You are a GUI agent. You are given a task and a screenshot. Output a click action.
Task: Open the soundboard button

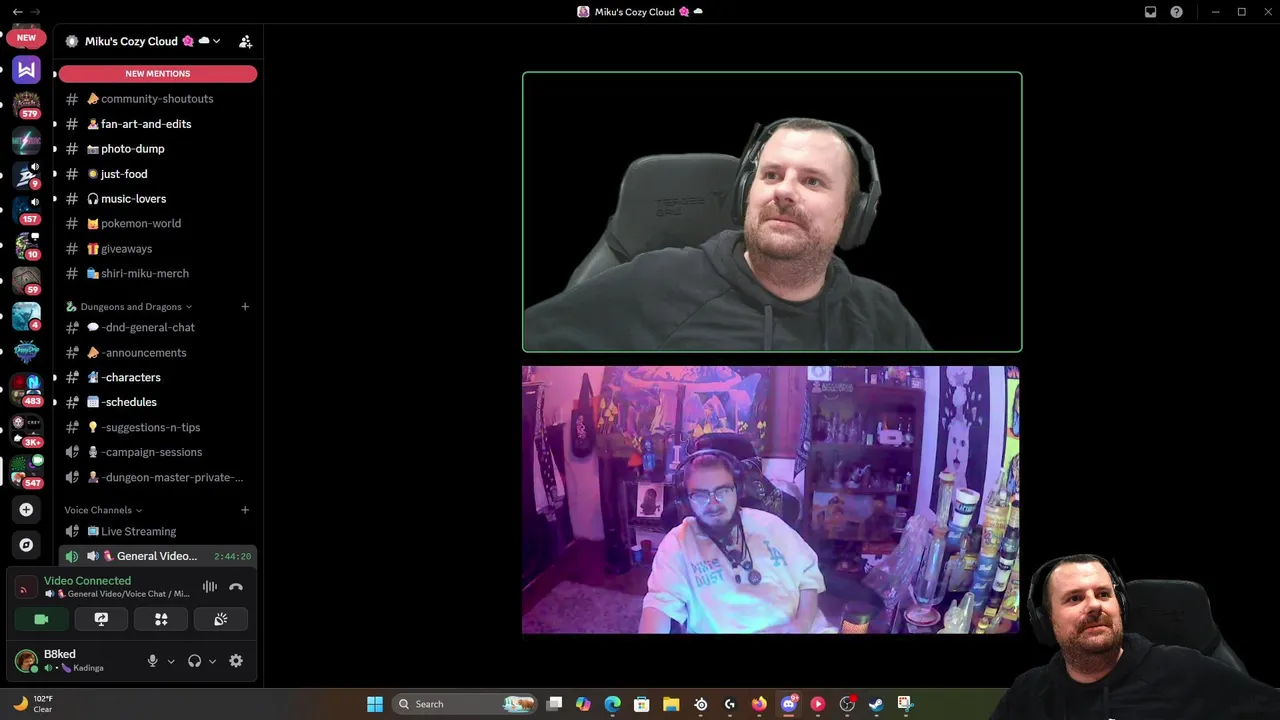[x=221, y=619]
